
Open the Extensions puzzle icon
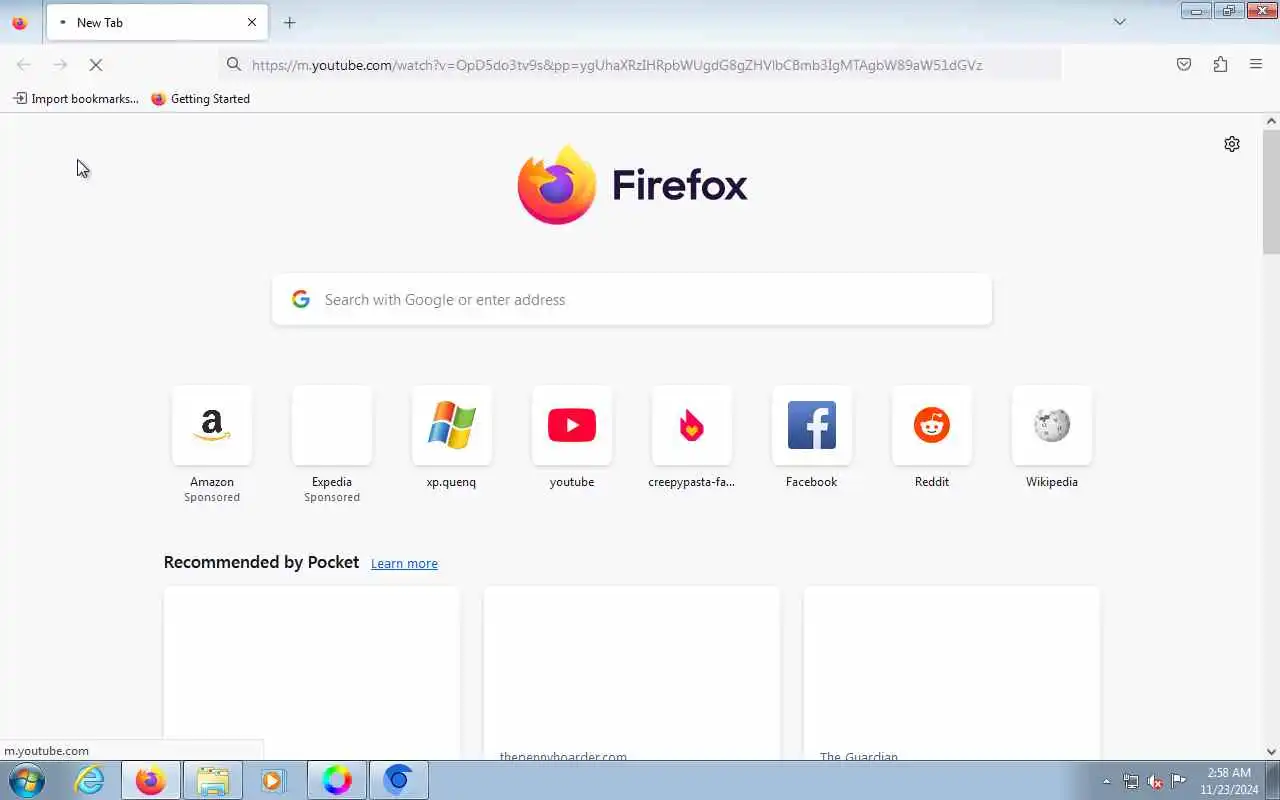[1220, 64]
